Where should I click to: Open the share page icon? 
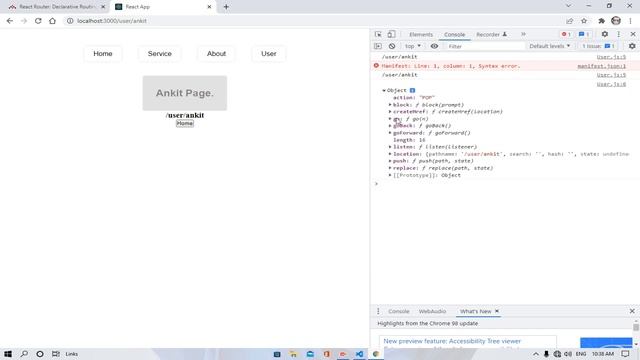pyautogui.click(x=569, y=21)
